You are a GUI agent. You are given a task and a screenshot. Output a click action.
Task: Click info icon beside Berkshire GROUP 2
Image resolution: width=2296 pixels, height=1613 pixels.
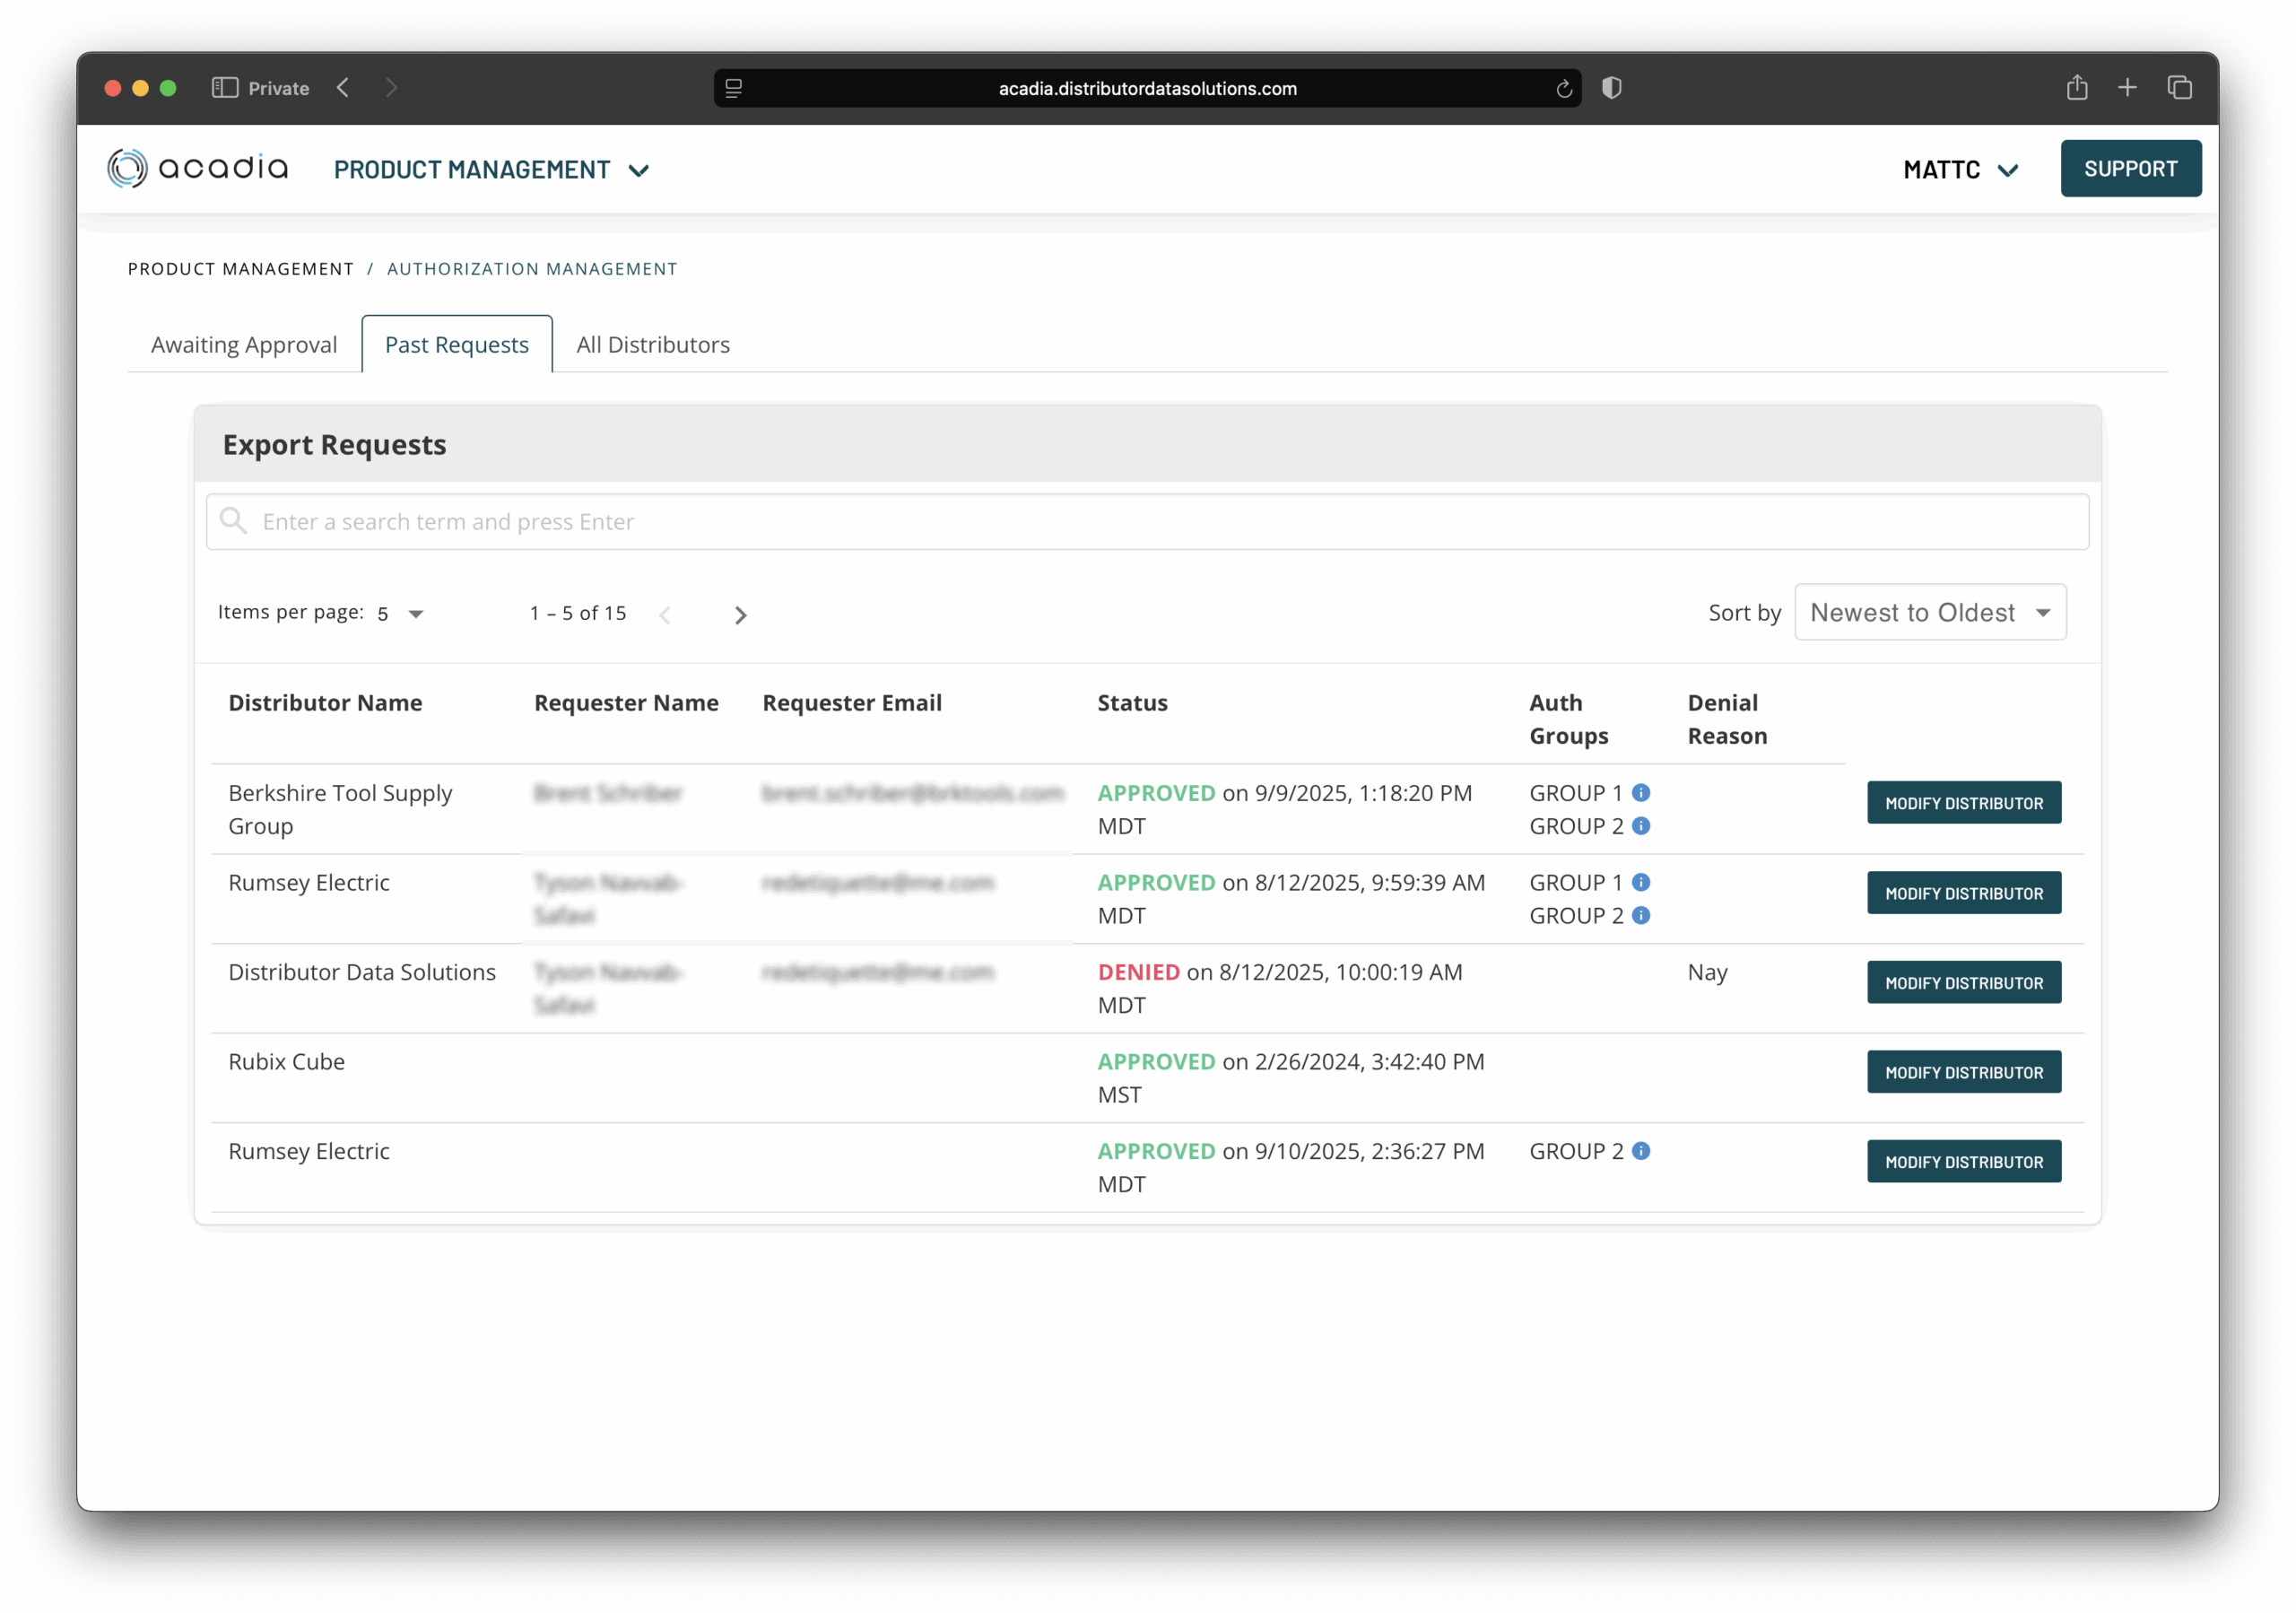pyautogui.click(x=1641, y=826)
